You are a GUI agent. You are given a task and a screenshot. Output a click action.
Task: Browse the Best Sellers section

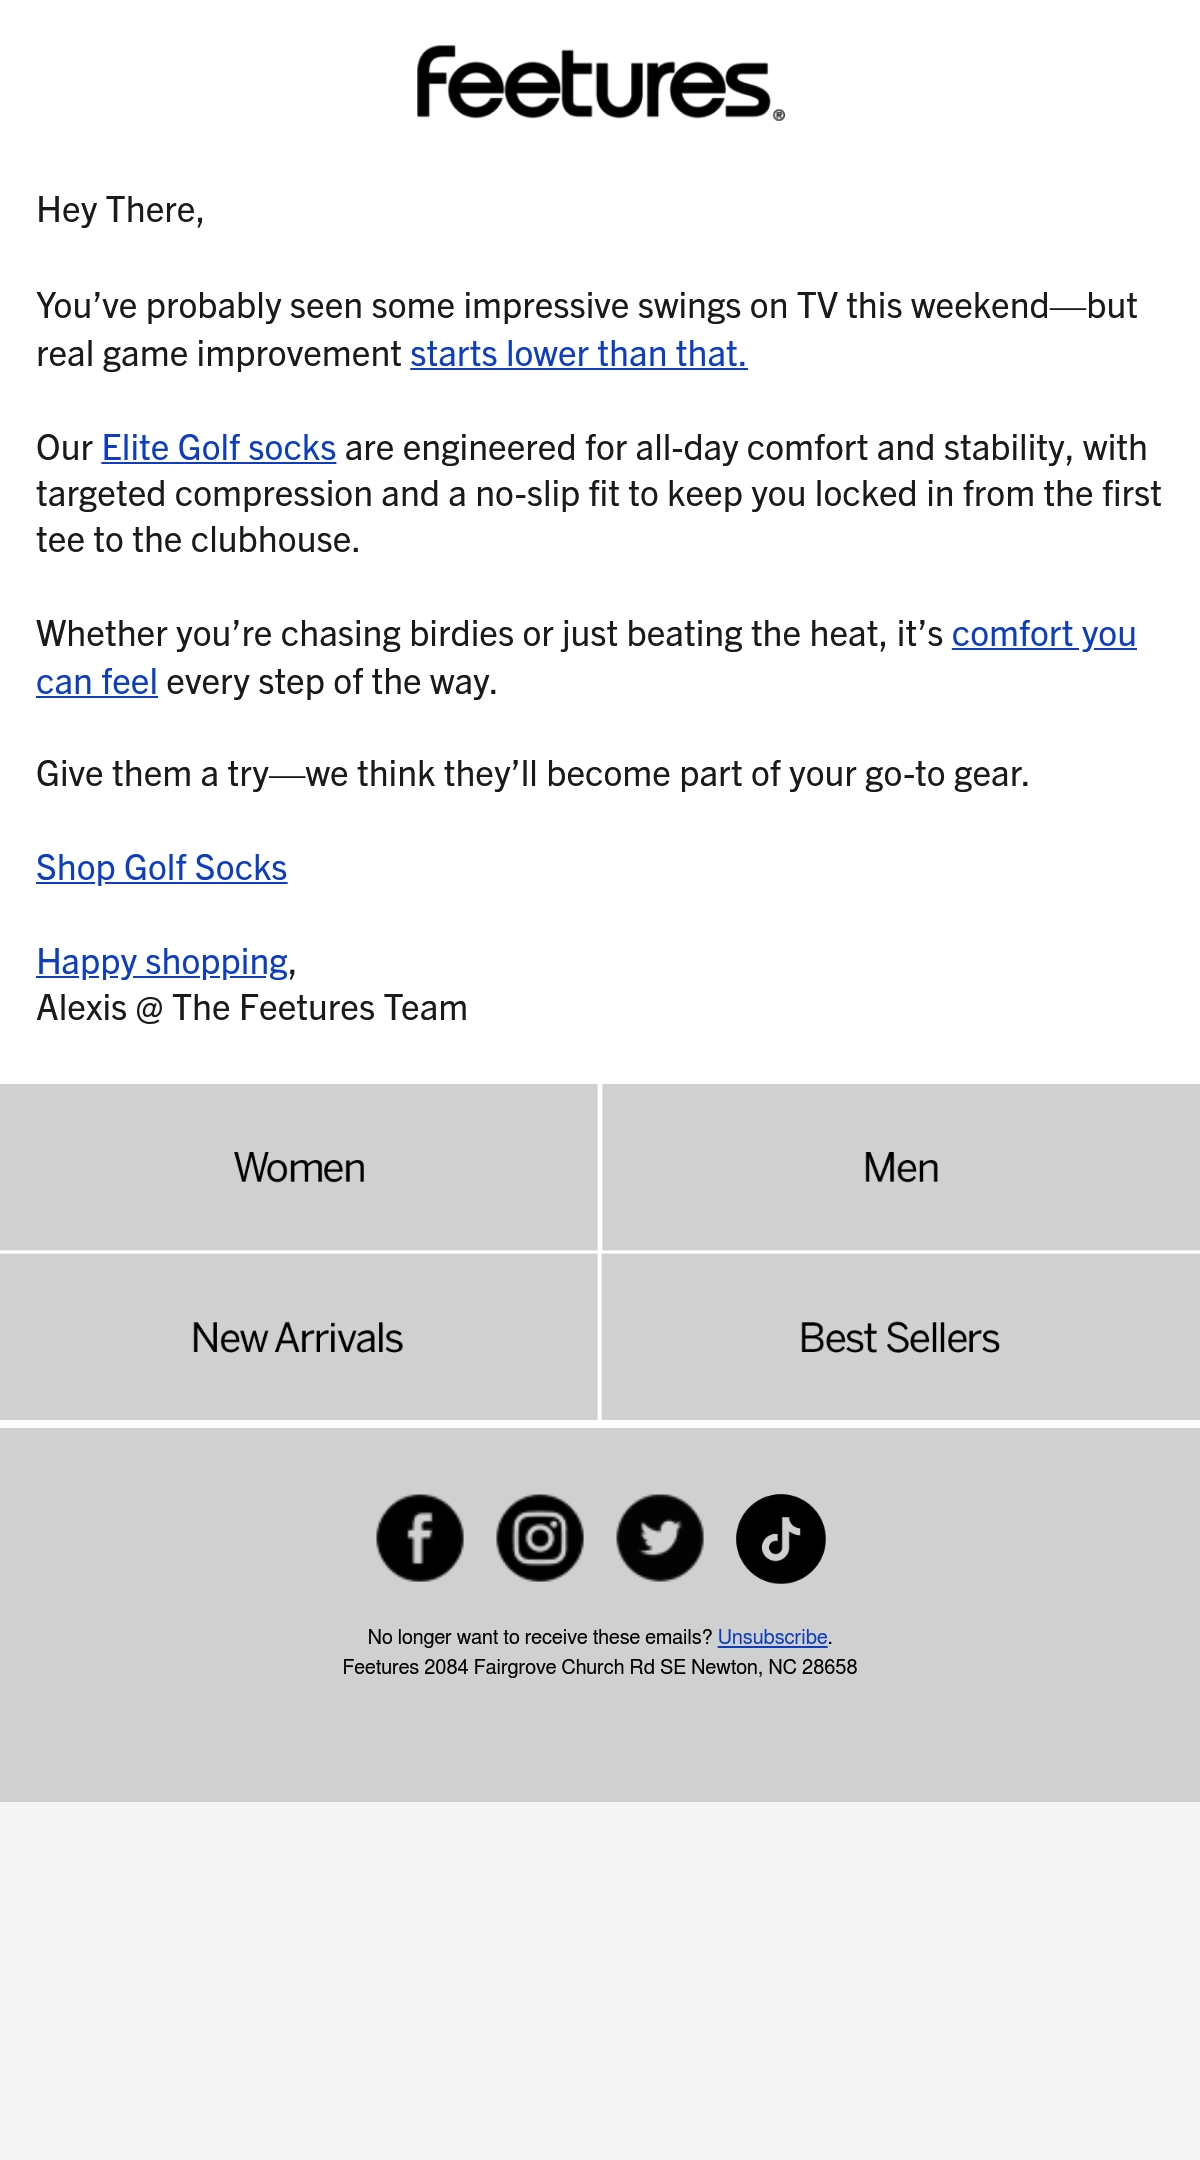click(901, 1337)
